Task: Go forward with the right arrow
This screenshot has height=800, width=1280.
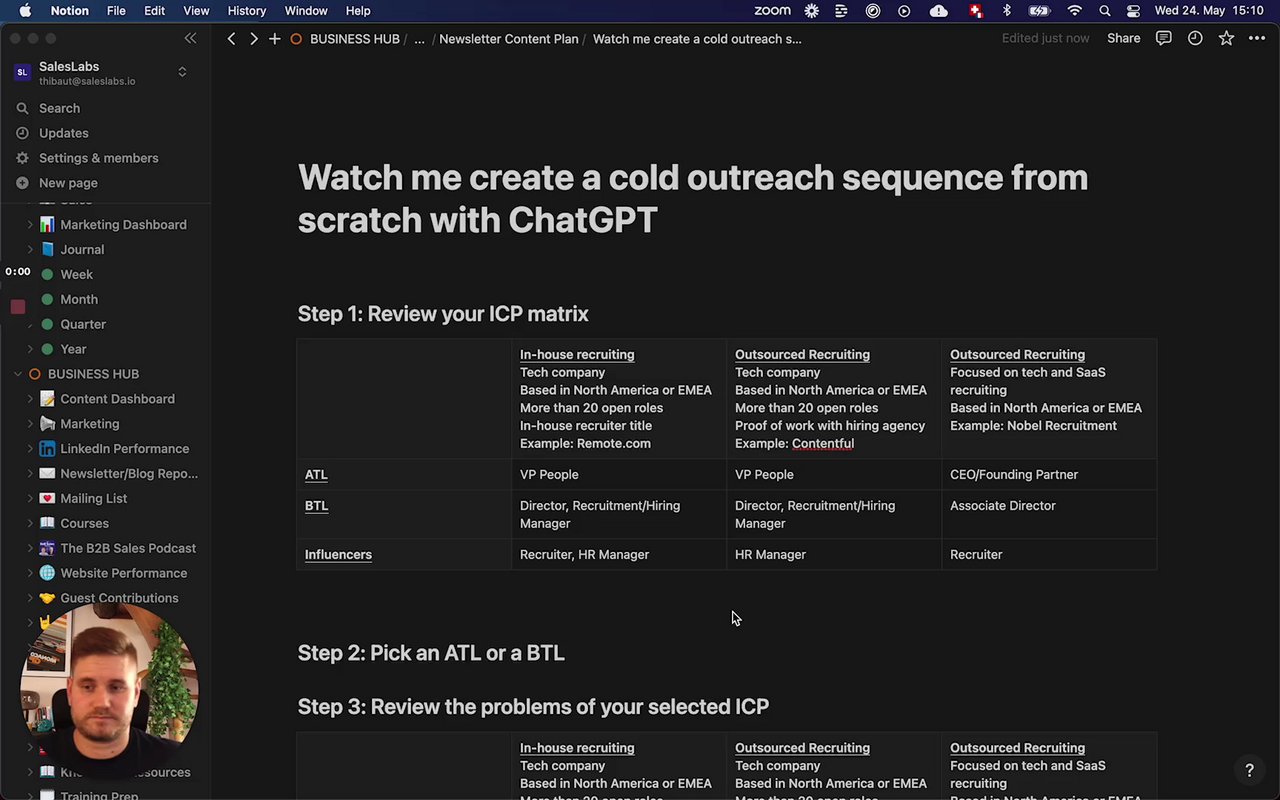Action: click(x=253, y=39)
